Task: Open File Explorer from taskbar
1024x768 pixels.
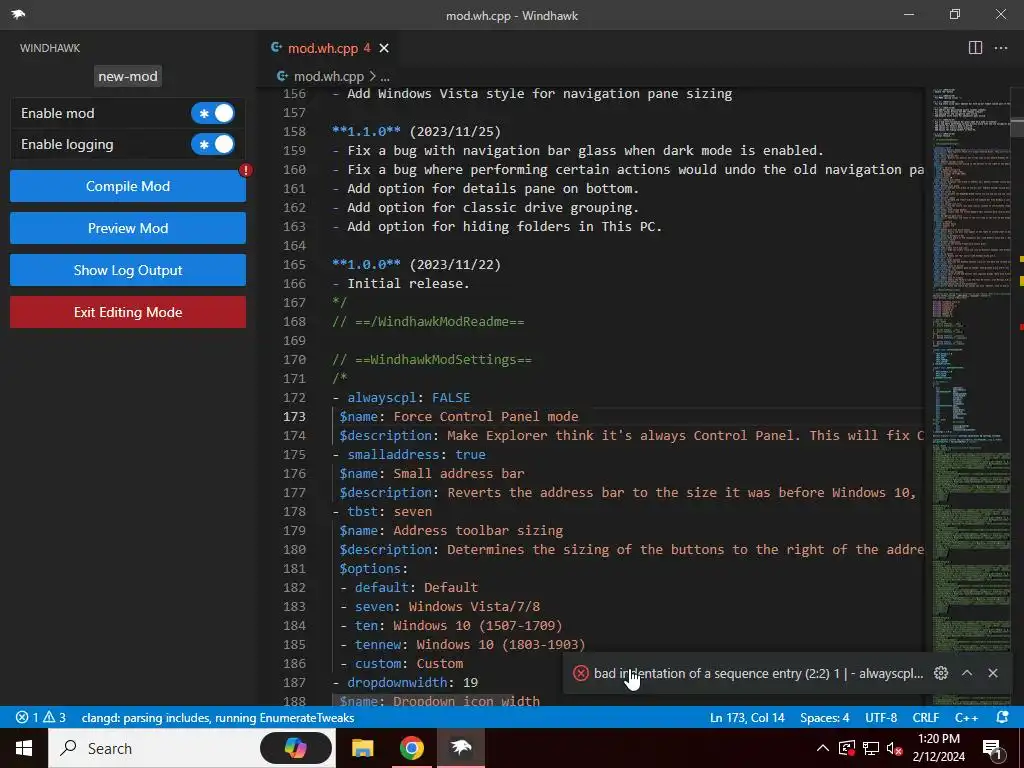Action: click(x=362, y=748)
